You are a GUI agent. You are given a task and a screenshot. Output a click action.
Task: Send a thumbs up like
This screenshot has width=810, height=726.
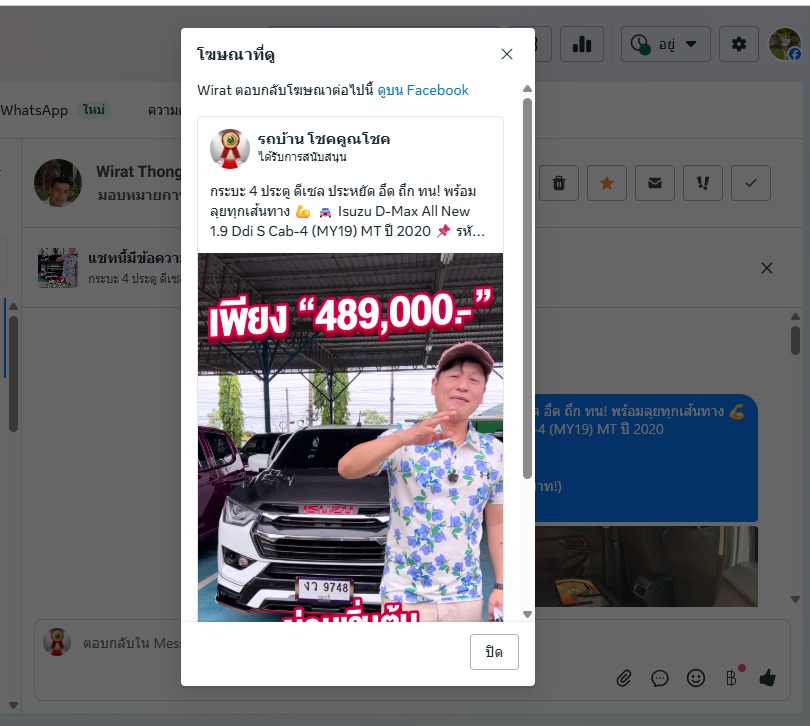tap(768, 677)
